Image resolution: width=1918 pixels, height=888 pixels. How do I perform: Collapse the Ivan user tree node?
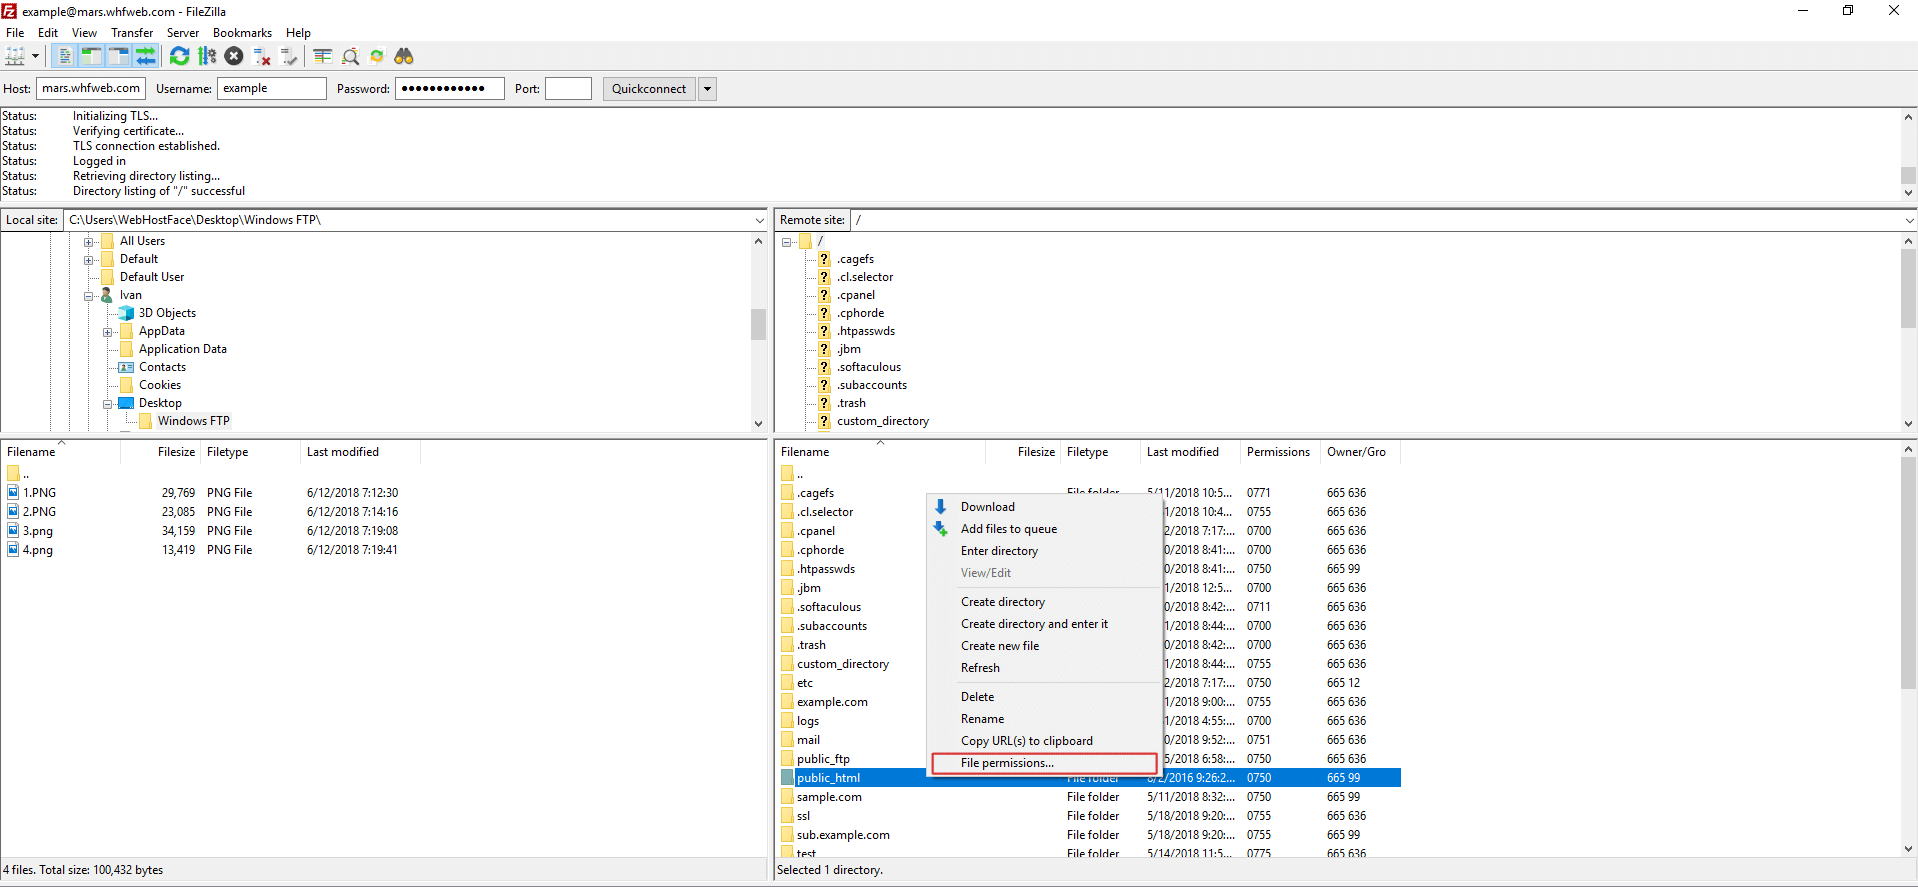point(89,295)
